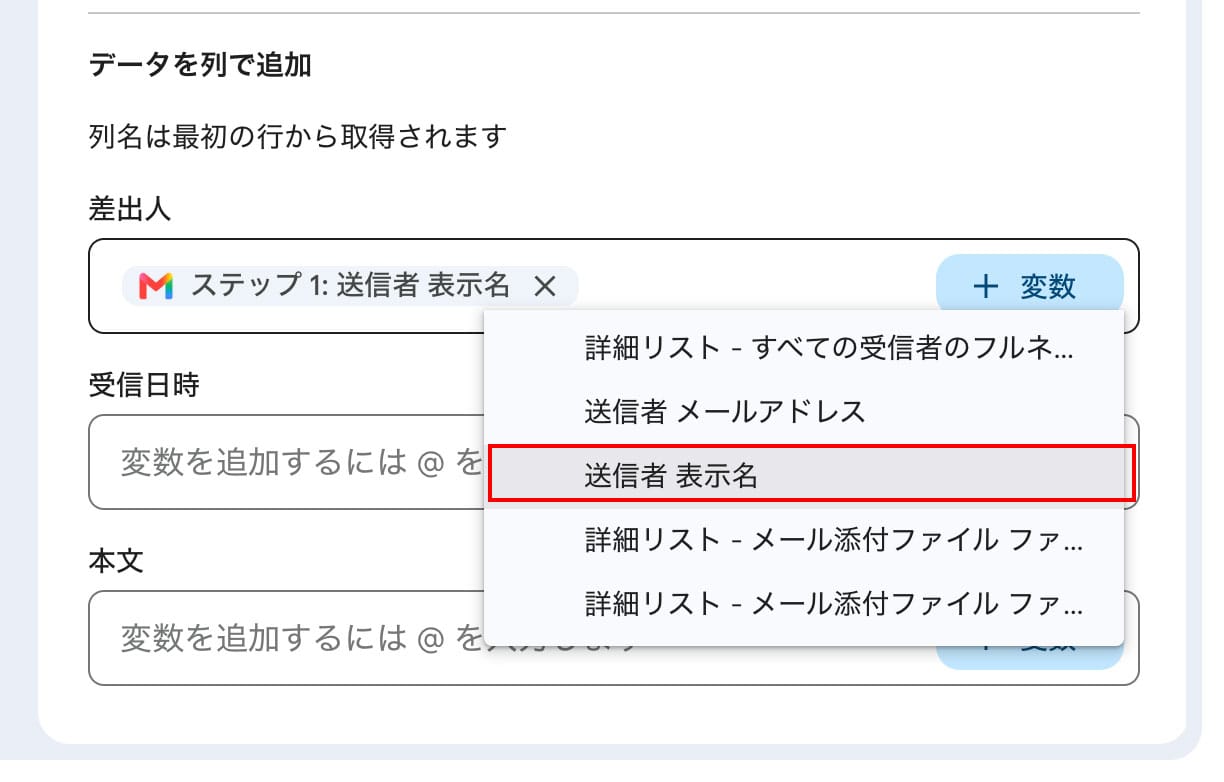The height and width of the screenshot is (782, 1224).
Task: Click the ステップ 1: 送信者 表示名 chip text
Action: [350, 287]
